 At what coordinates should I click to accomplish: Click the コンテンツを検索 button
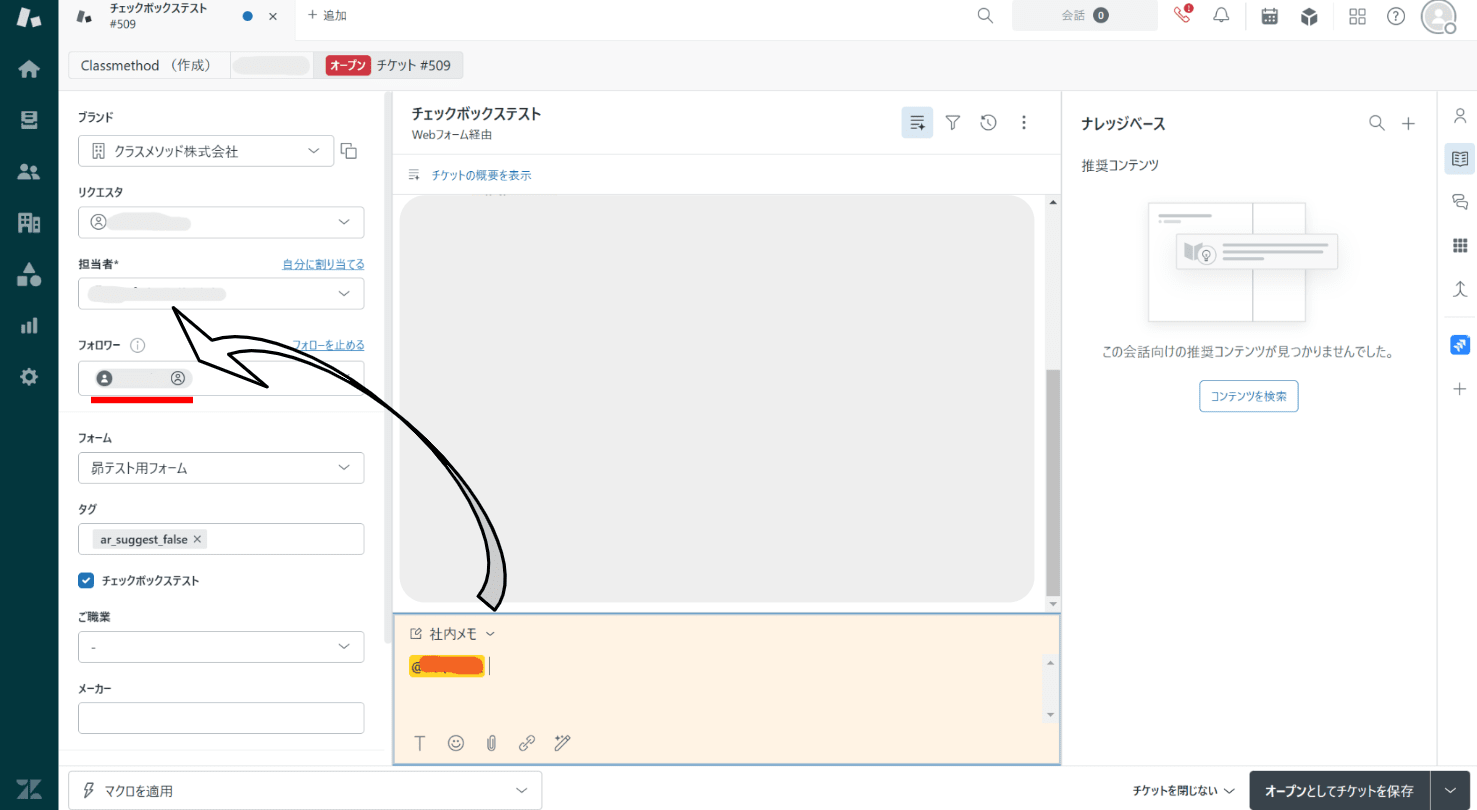pos(1248,396)
